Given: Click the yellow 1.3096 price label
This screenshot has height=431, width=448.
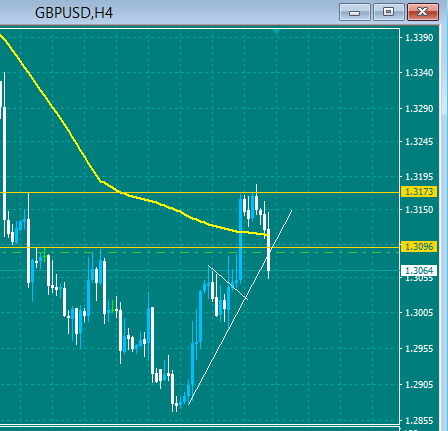Looking at the screenshot, I should pos(419,247).
